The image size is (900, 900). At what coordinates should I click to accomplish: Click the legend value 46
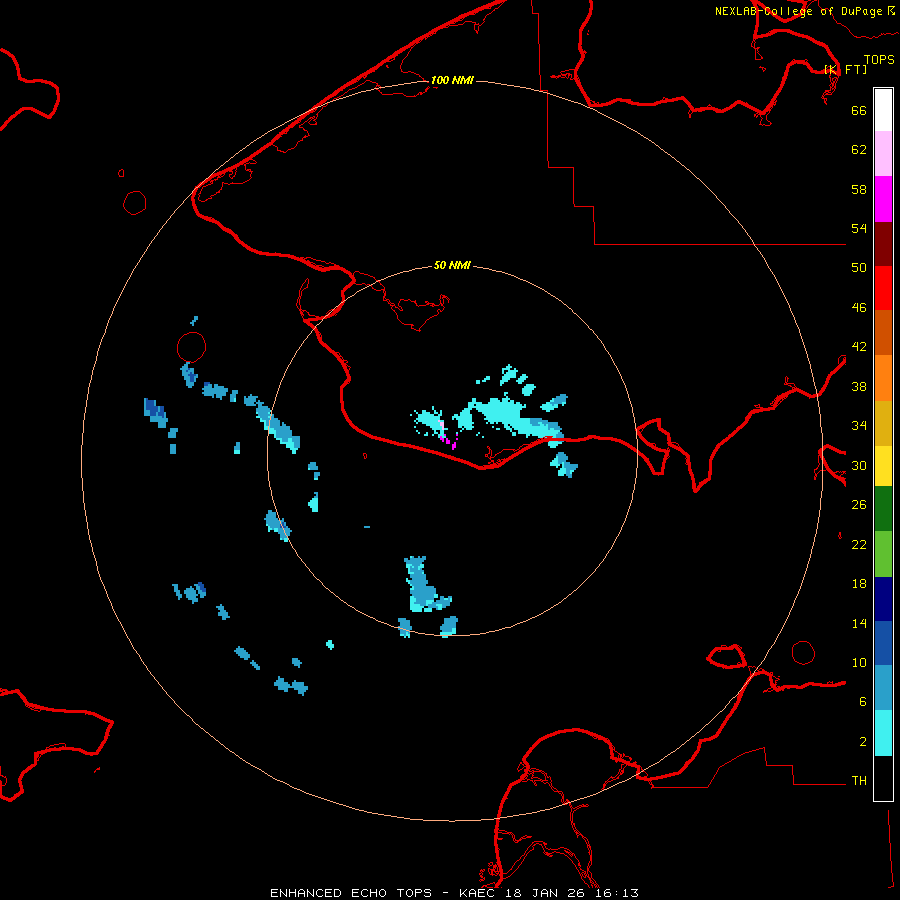859,308
